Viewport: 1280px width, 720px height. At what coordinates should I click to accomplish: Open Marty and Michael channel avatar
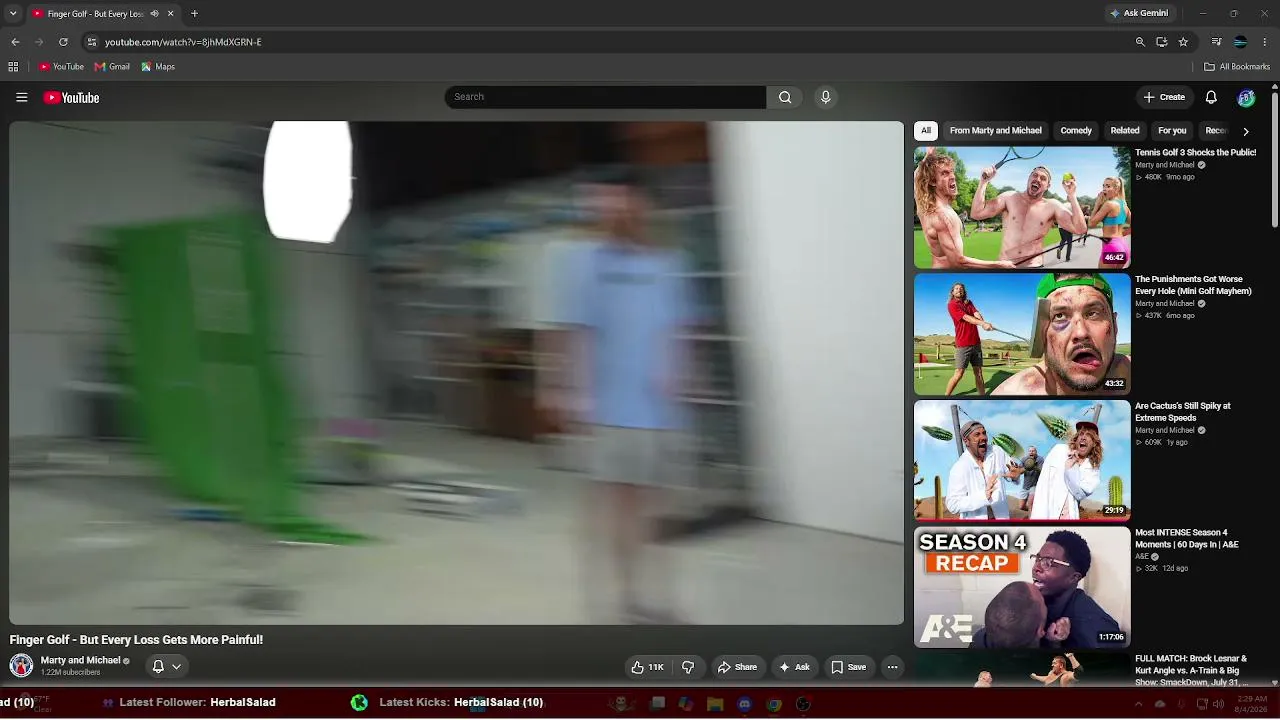coord(21,666)
